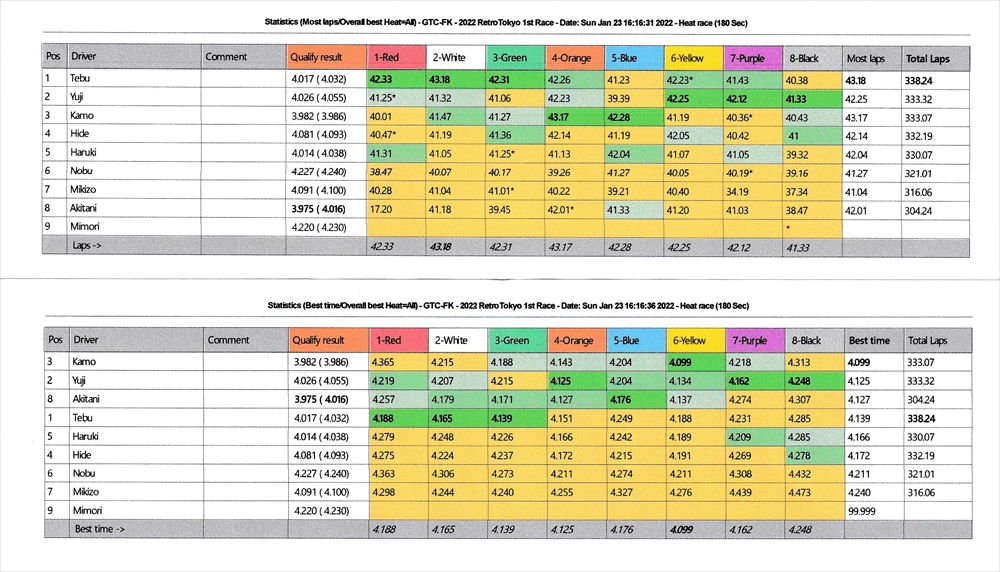This screenshot has width=1000, height=572.
Task: Select the Statistics (Most laps) report title
Action: click(500, 21)
